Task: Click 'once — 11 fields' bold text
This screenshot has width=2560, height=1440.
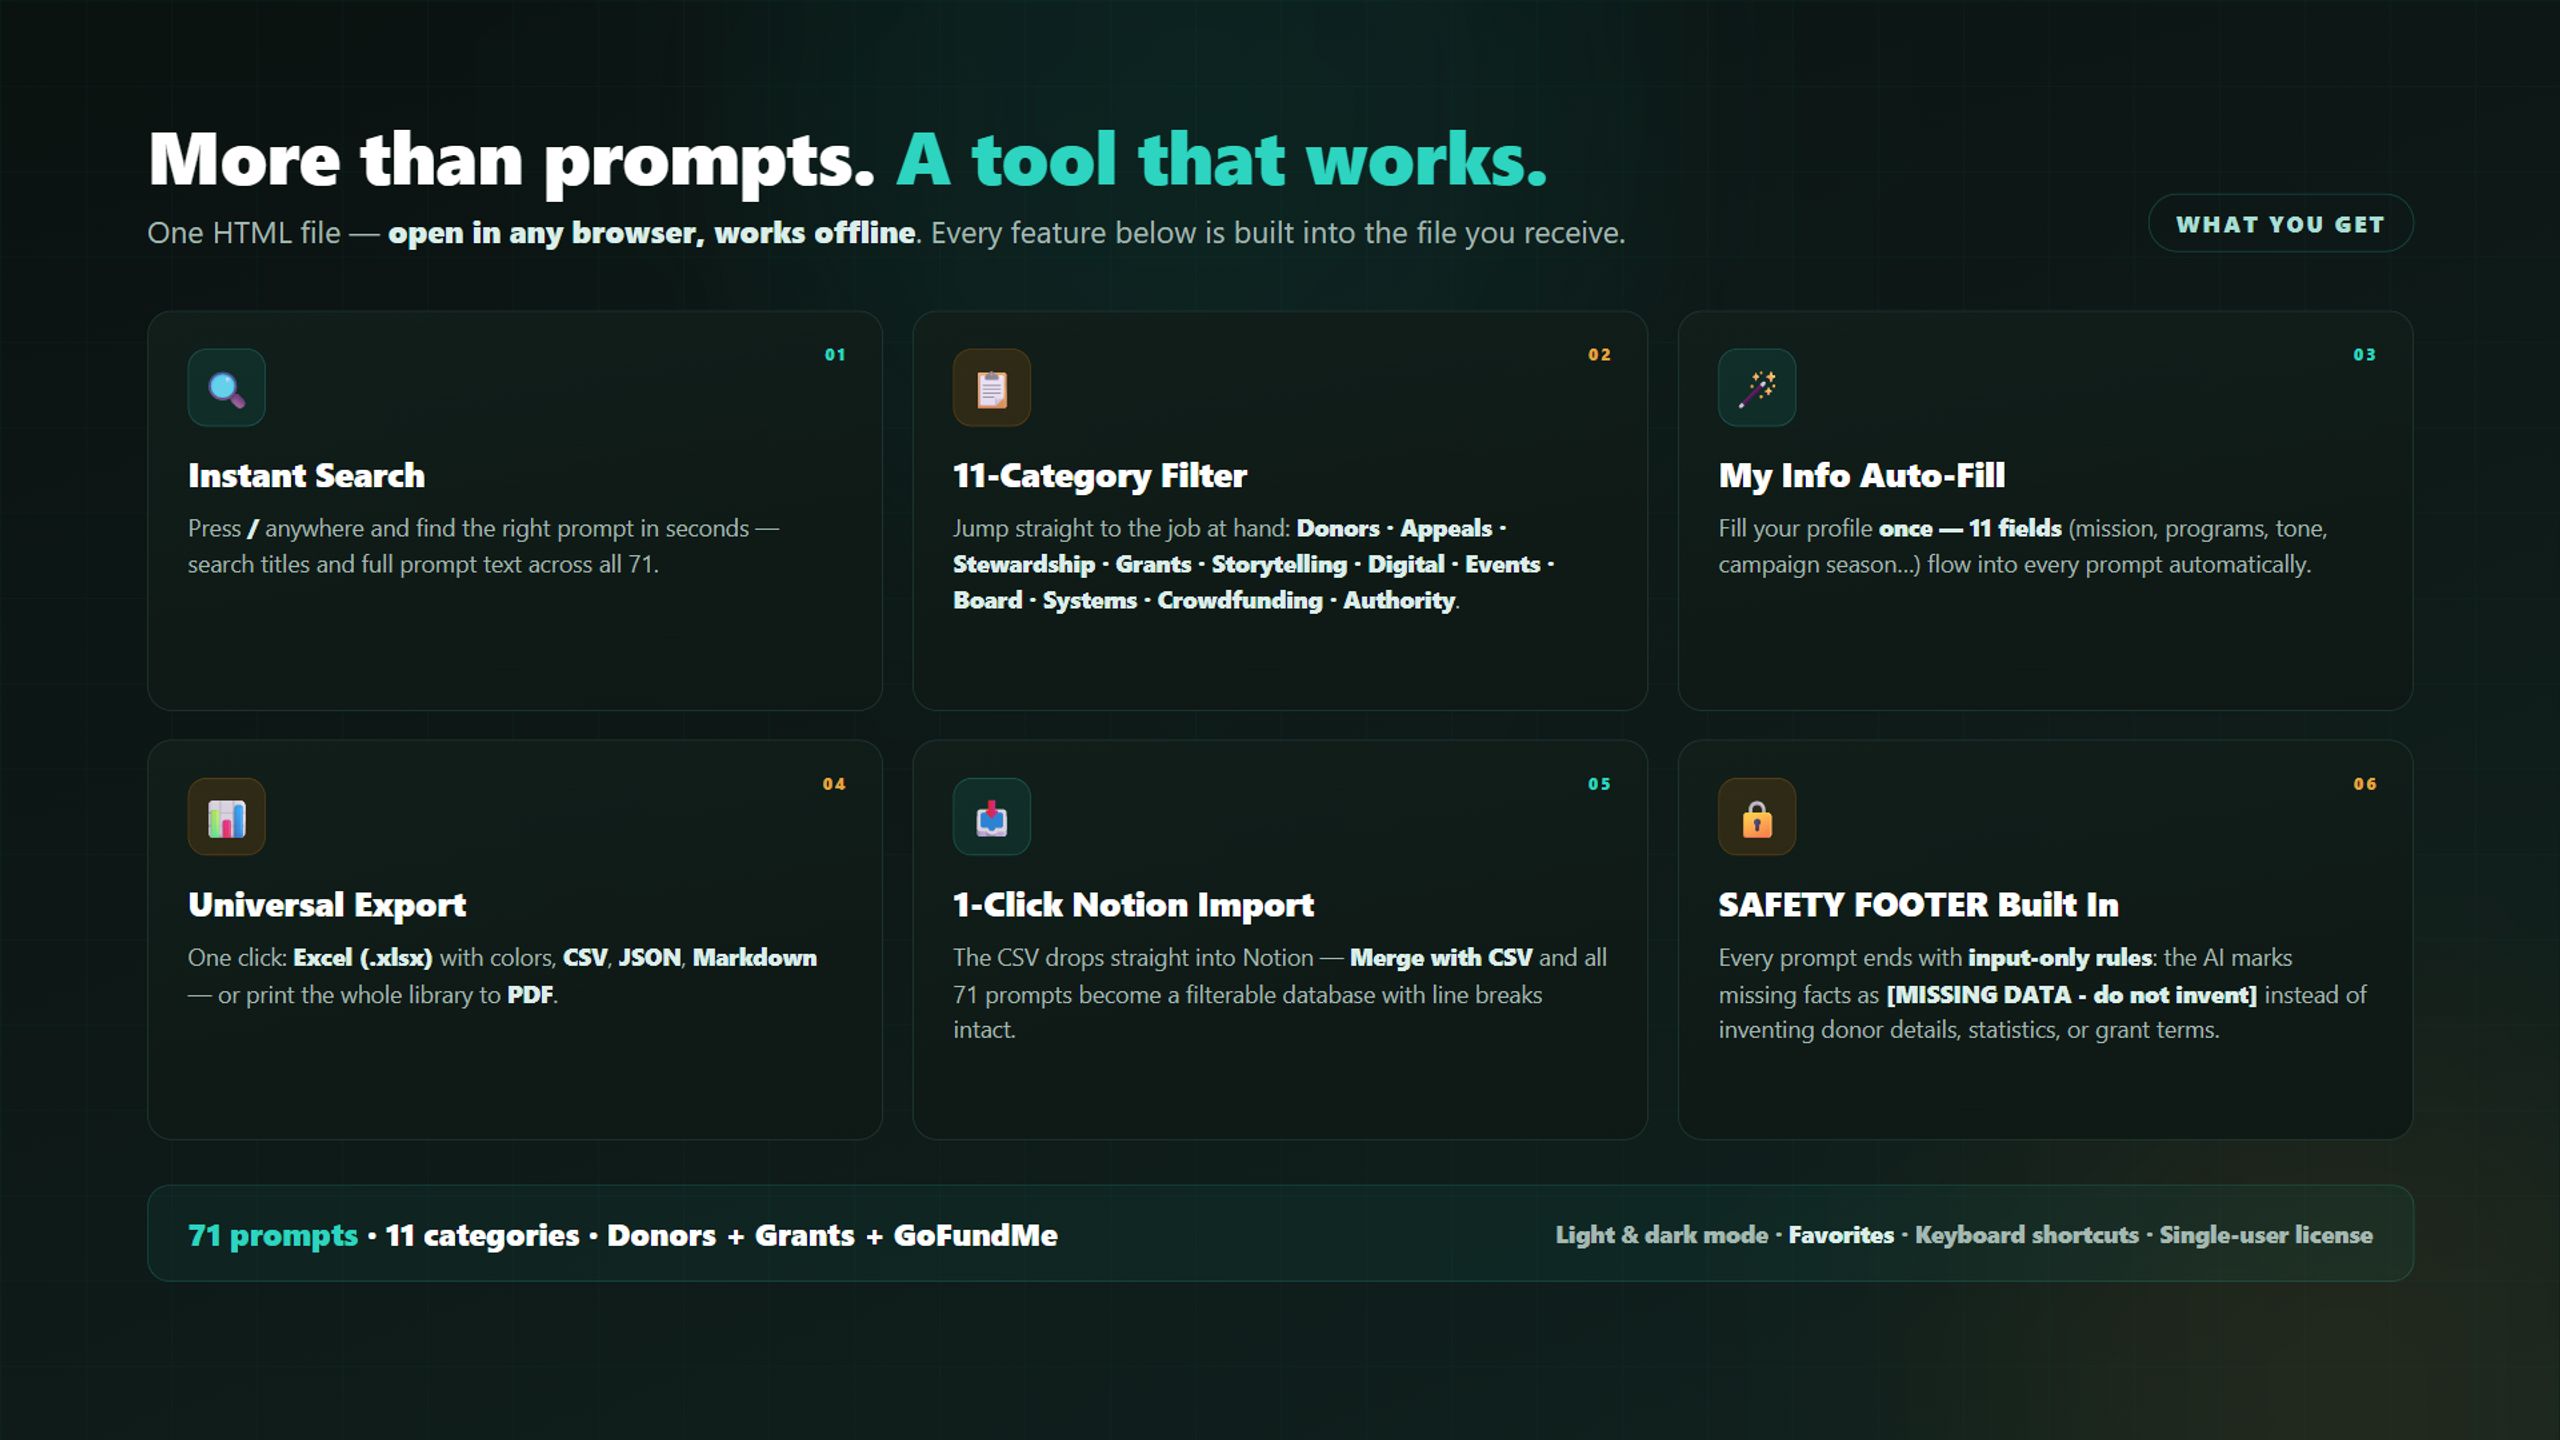Action: pos(1969,529)
